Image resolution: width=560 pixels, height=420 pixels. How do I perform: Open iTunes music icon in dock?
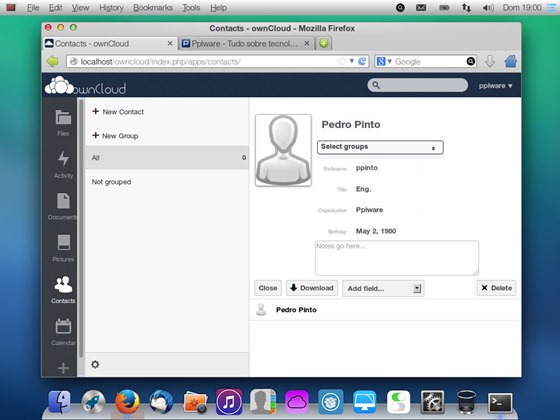point(229,402)
